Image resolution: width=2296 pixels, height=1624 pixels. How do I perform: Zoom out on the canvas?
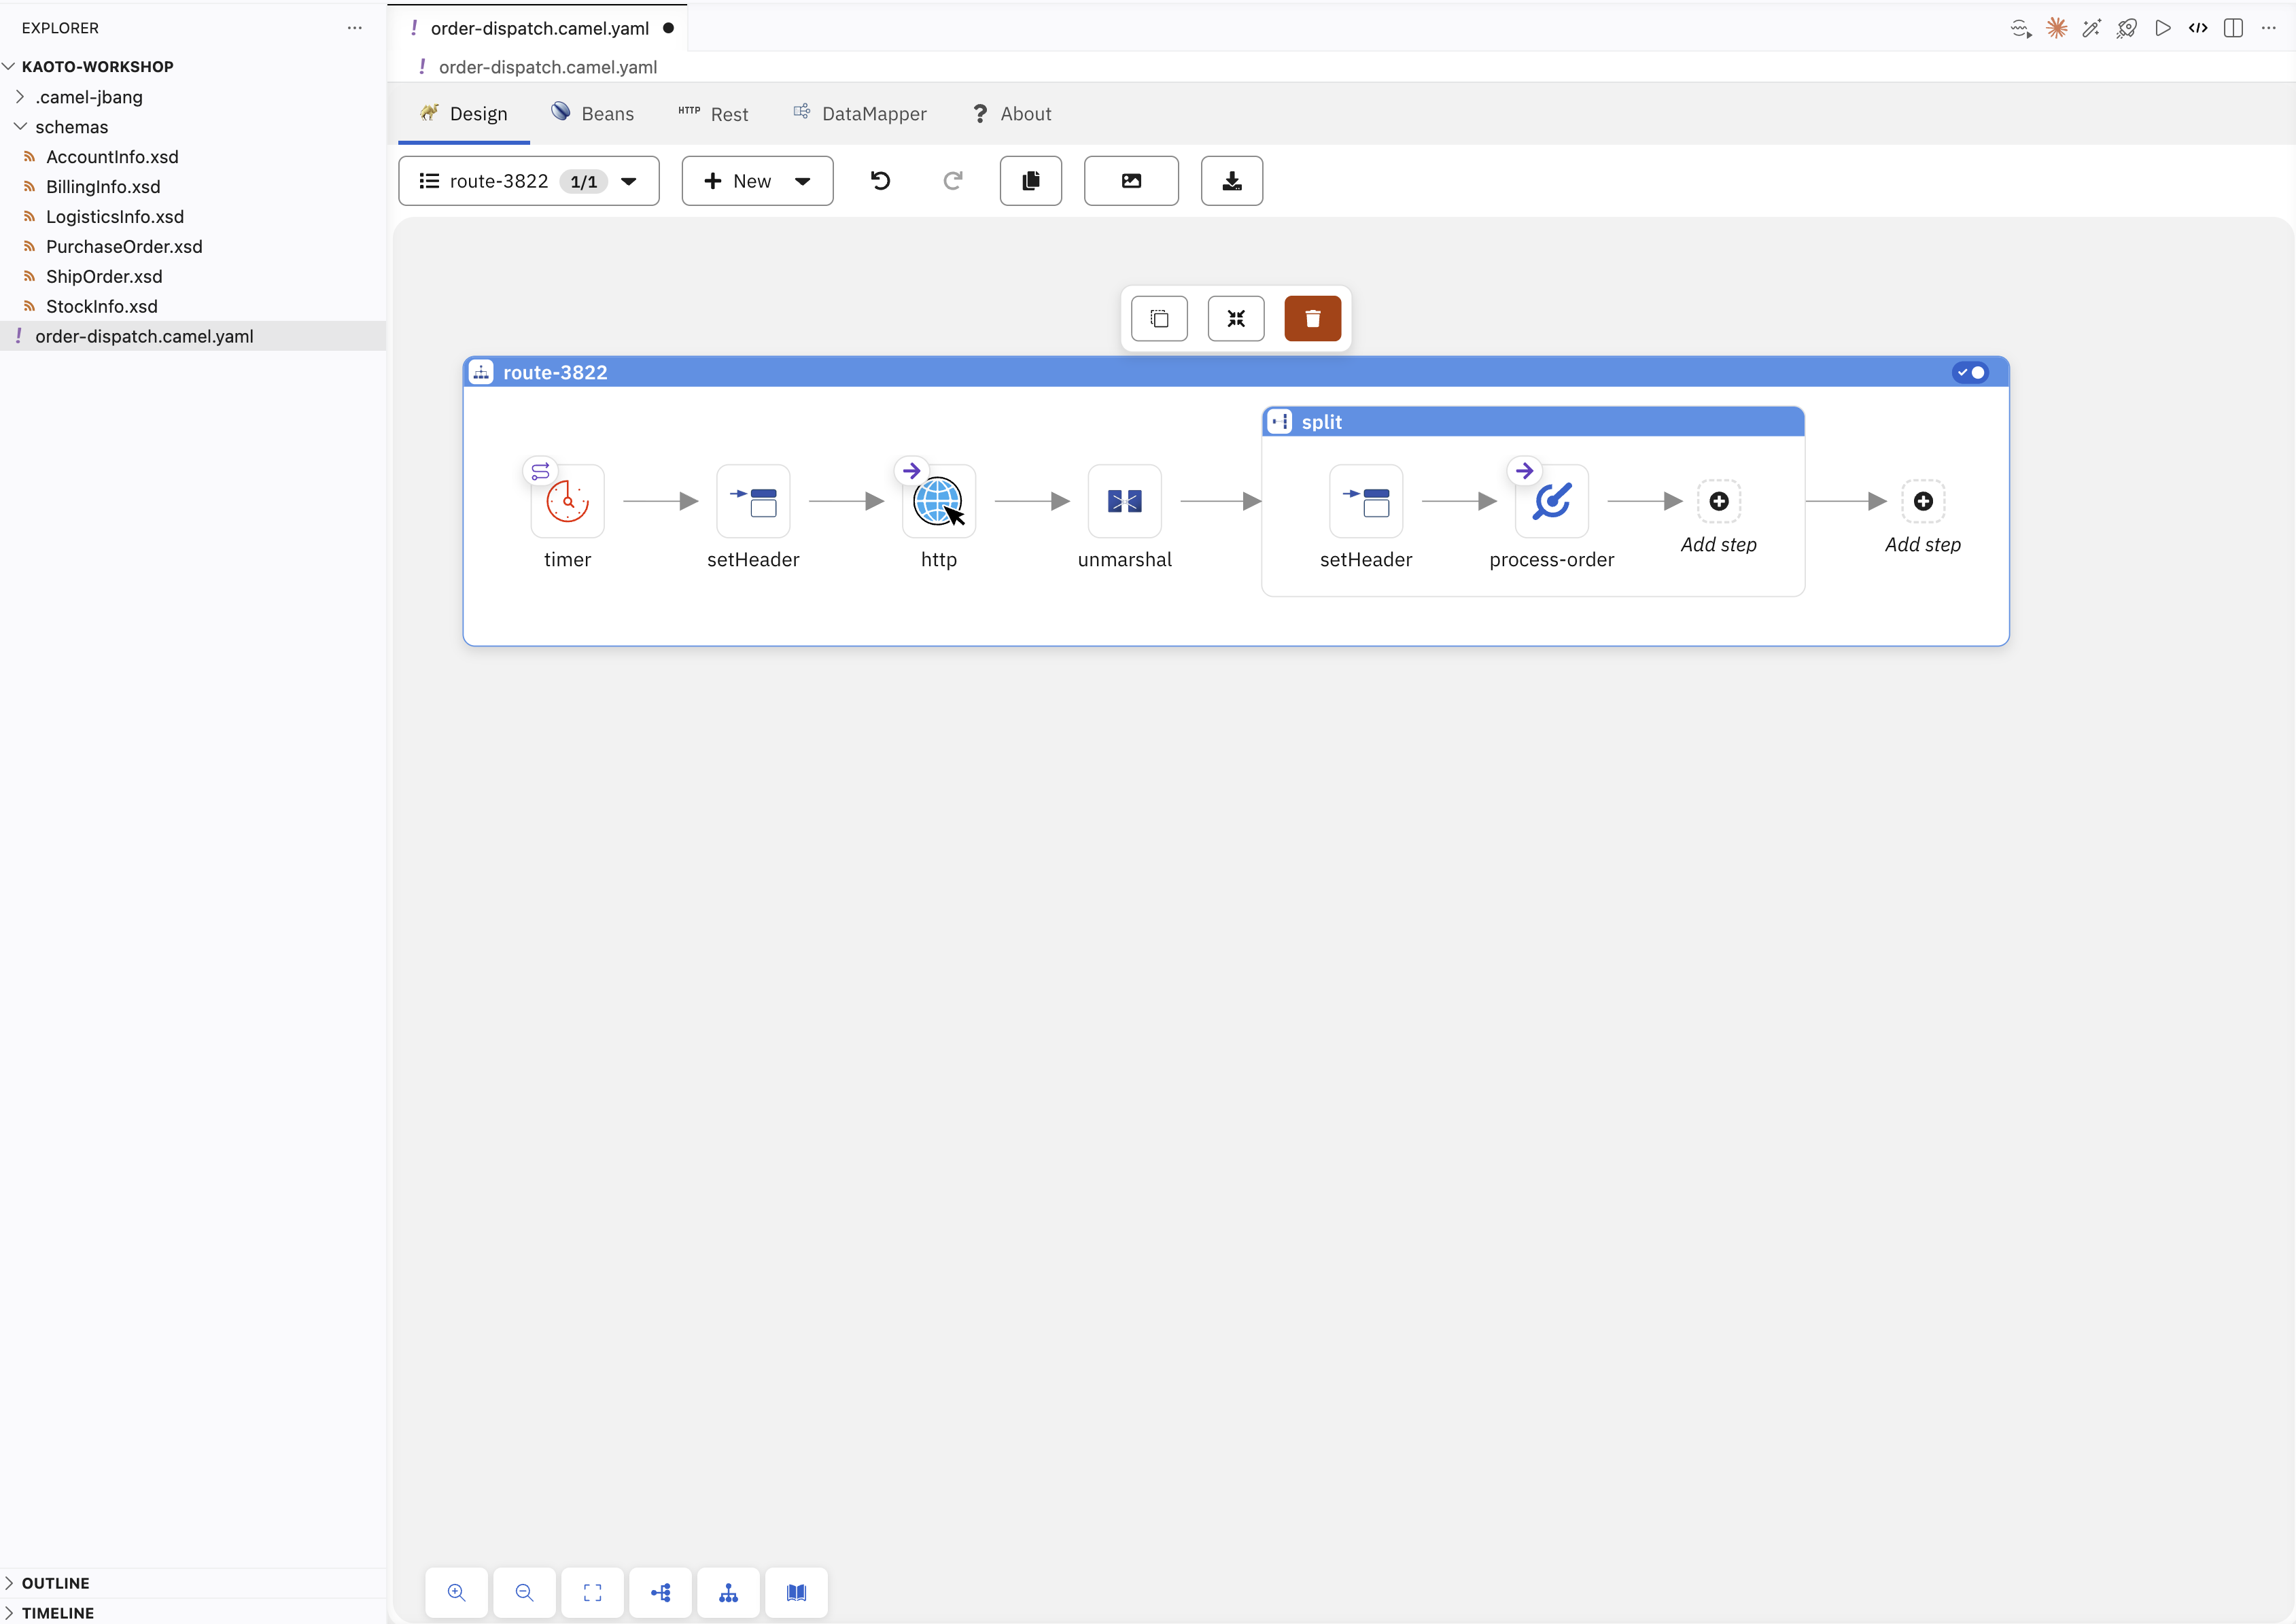point(524,1592)
